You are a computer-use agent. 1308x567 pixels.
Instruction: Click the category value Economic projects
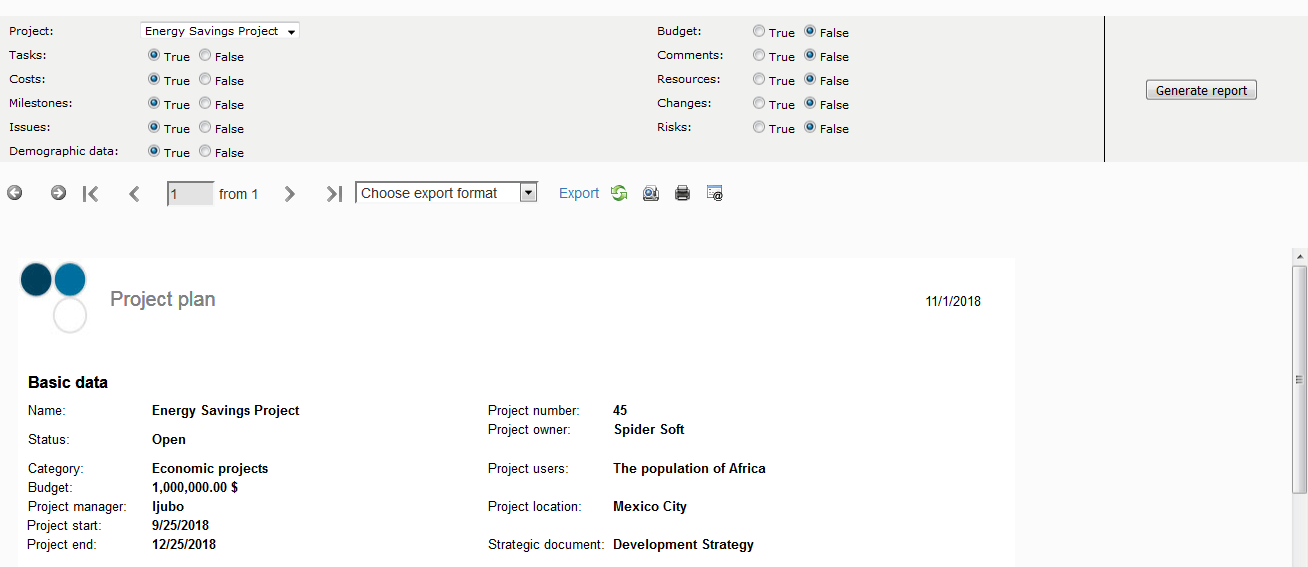point(210,468)
